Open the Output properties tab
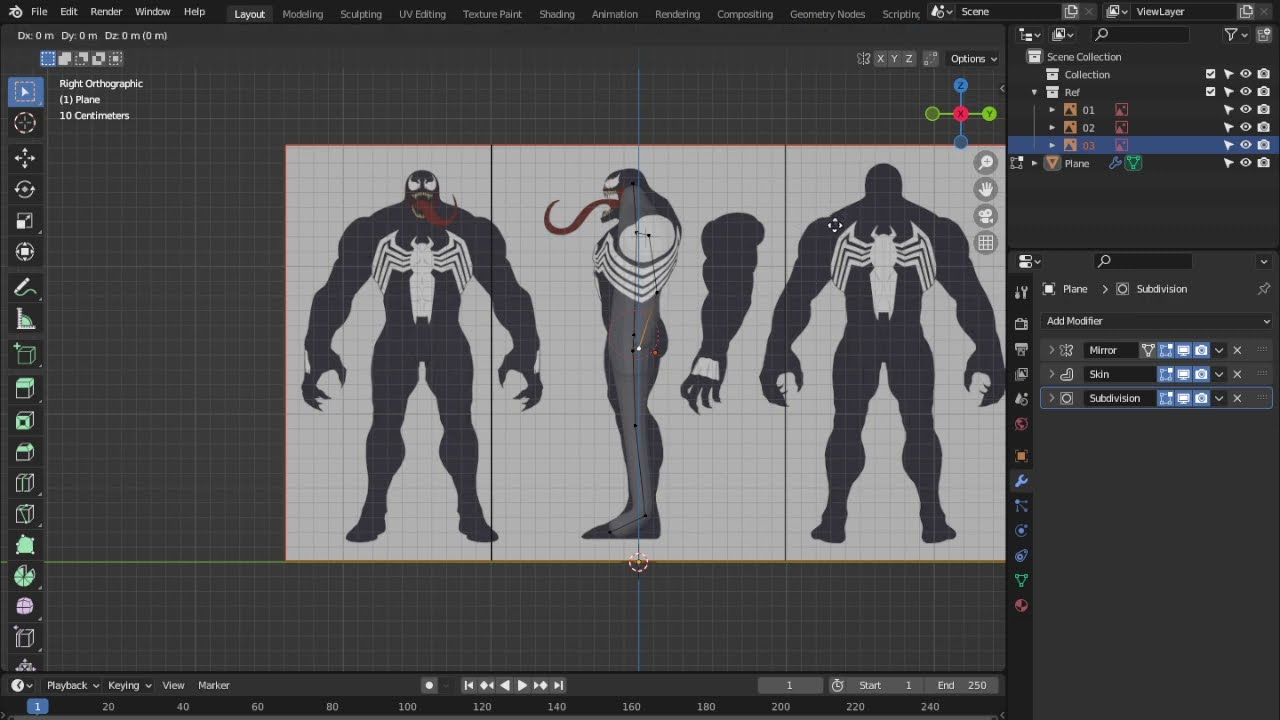The image size is (1280, 720). tap(1021, 349)
